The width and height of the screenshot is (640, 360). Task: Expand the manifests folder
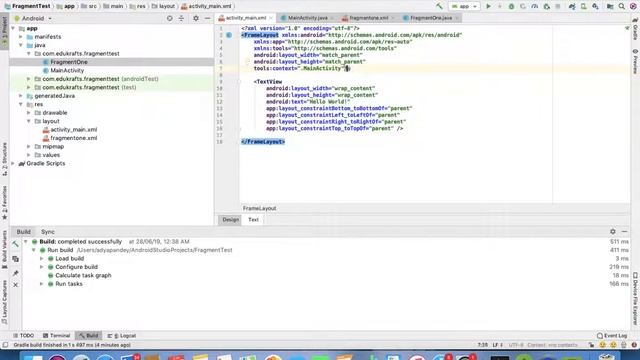21,37
